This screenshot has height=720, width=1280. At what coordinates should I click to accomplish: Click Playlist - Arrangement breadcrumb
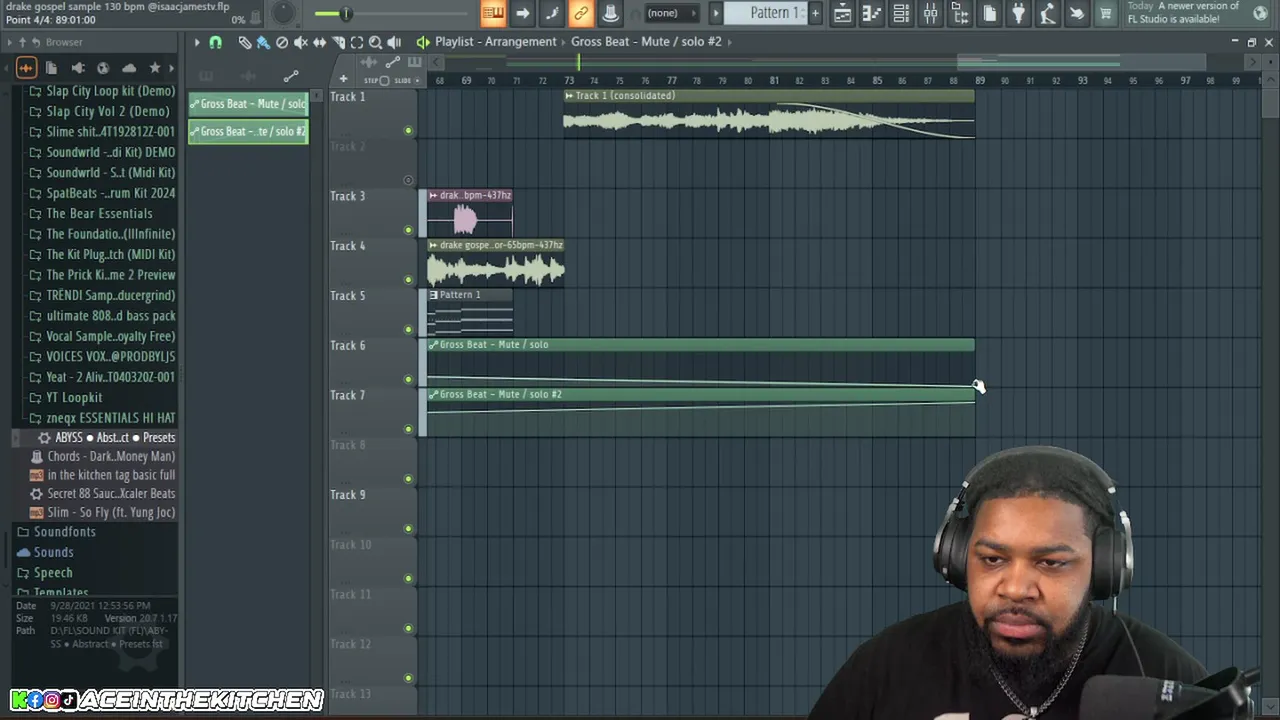pos(495,42)
